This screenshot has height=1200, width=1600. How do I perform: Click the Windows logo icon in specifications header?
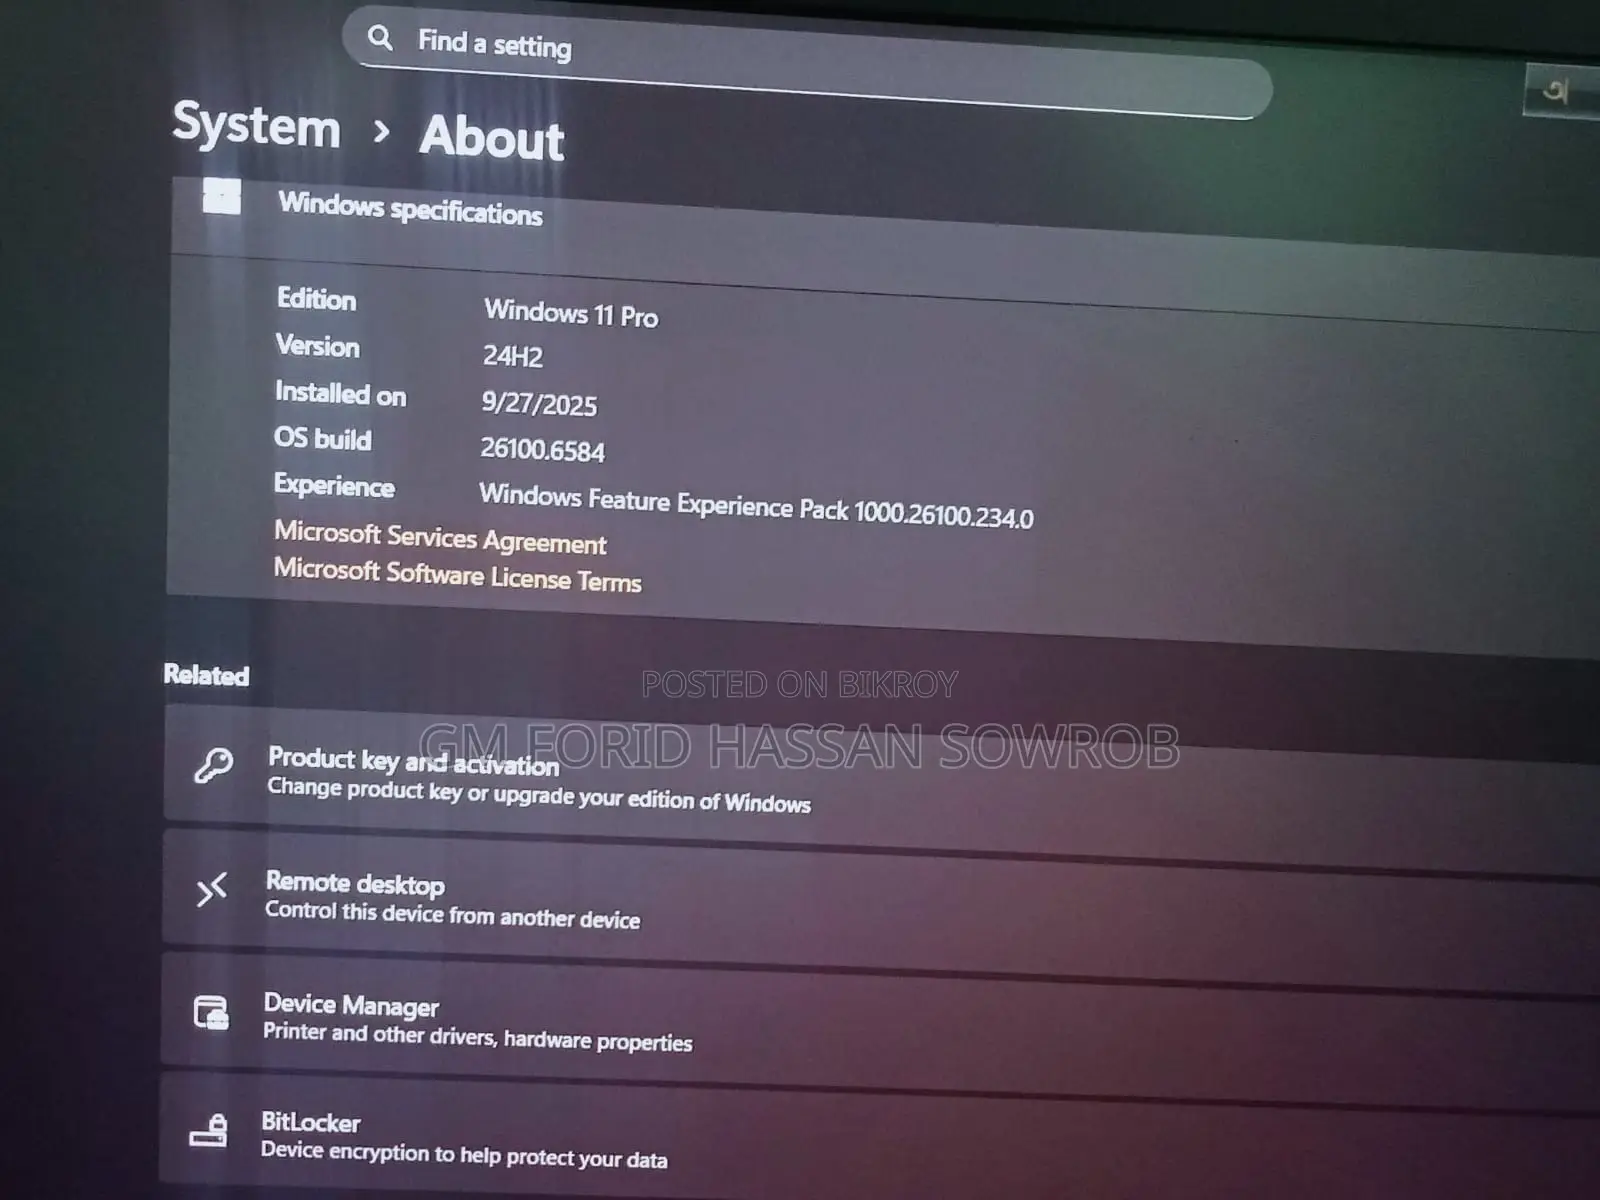(222, 196)
